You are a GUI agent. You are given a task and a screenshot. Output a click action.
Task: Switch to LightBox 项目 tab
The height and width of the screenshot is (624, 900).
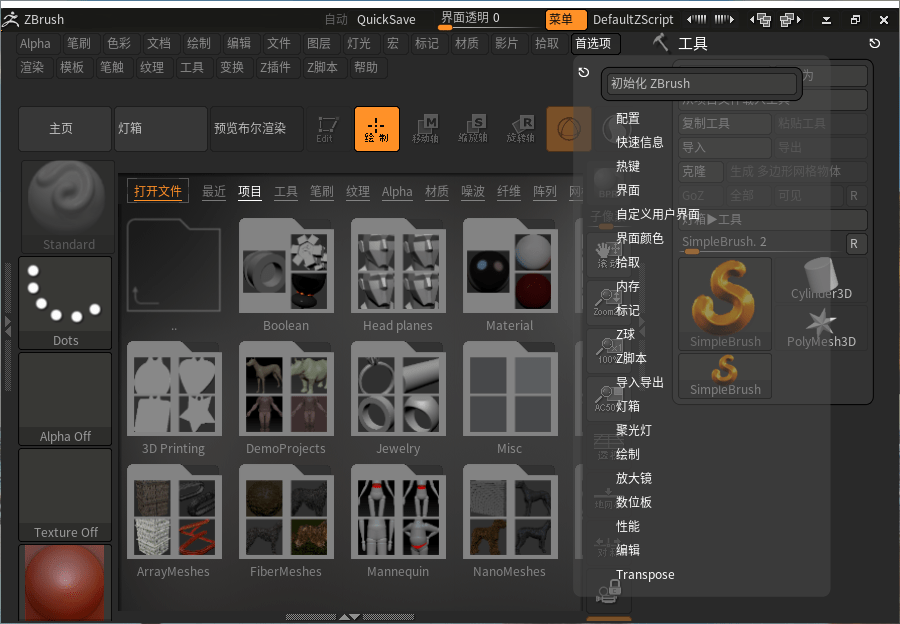[x=250, y=192]
